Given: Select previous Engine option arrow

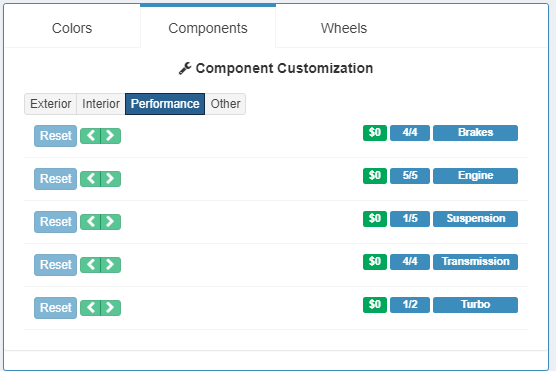Looking at the screenshot, I should [x=91, y=179].
